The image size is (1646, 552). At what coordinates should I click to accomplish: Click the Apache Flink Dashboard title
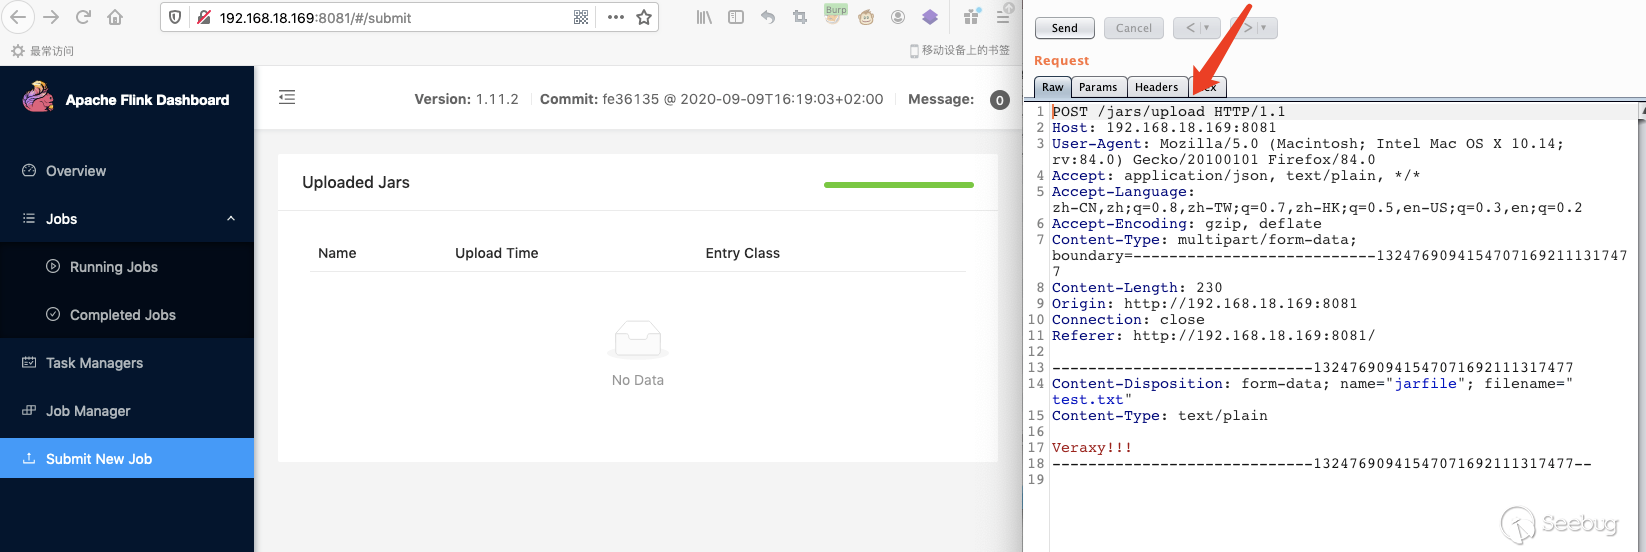tap(147, 99)
